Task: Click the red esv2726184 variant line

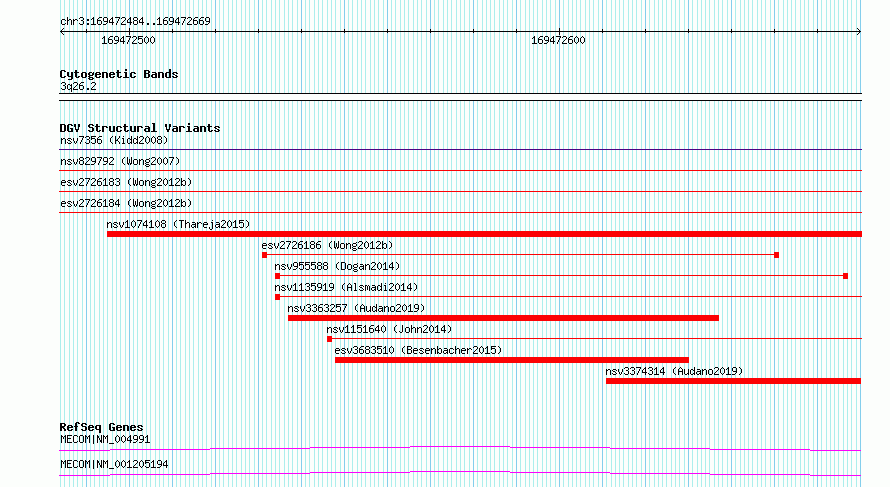Action: pyautogui.click(x=460, y=213)
